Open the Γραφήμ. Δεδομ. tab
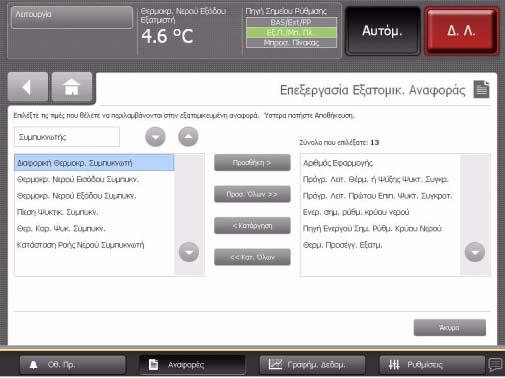The image size is (505, 378). click(312, 365)
